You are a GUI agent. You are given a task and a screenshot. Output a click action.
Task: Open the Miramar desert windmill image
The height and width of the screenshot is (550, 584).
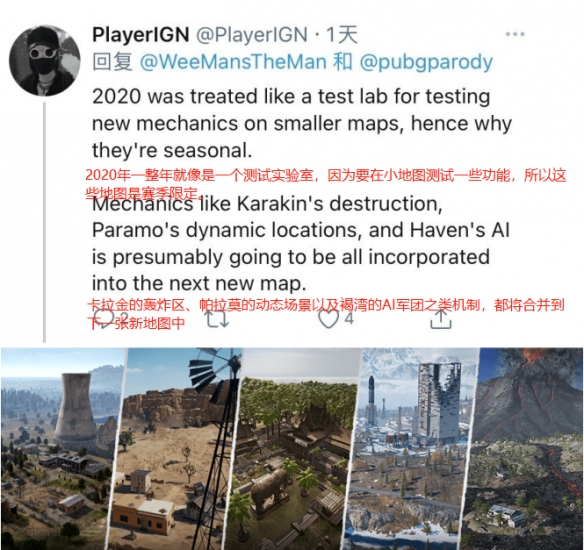(175, 449)
